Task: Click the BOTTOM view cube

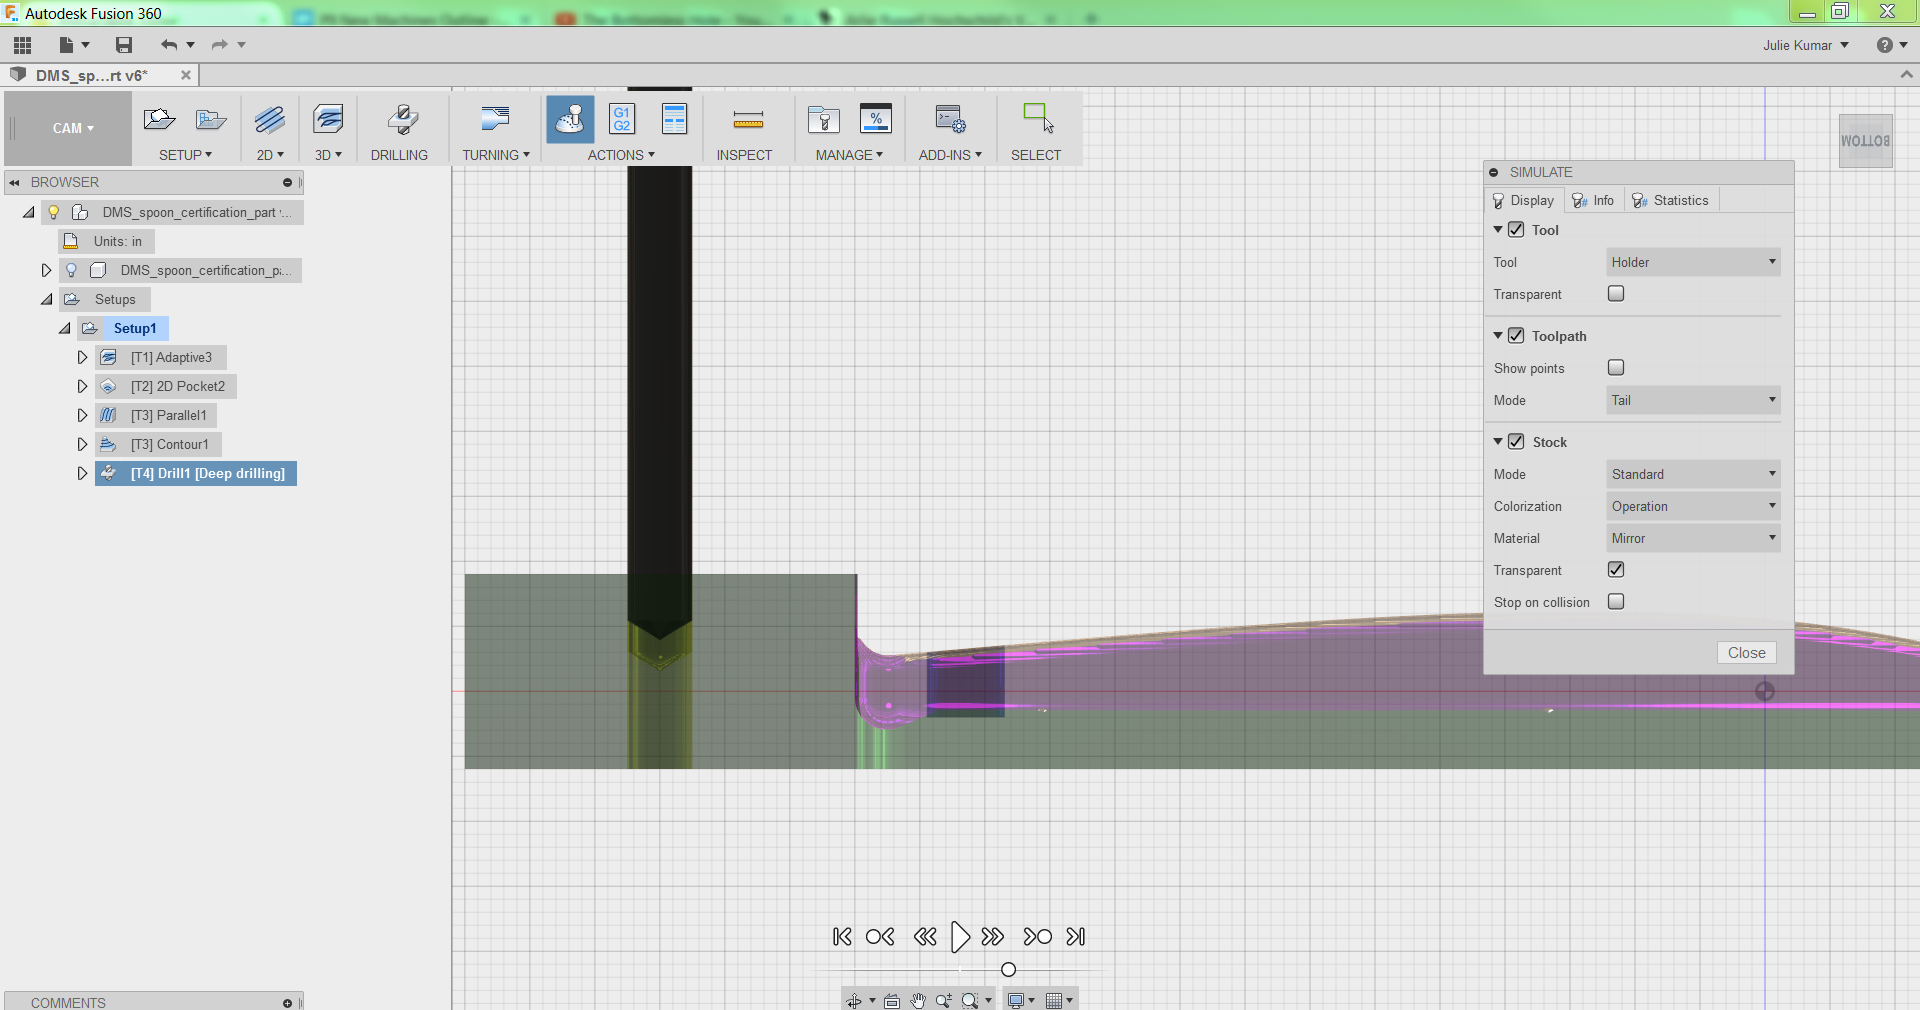Action: pos(1866,141)
